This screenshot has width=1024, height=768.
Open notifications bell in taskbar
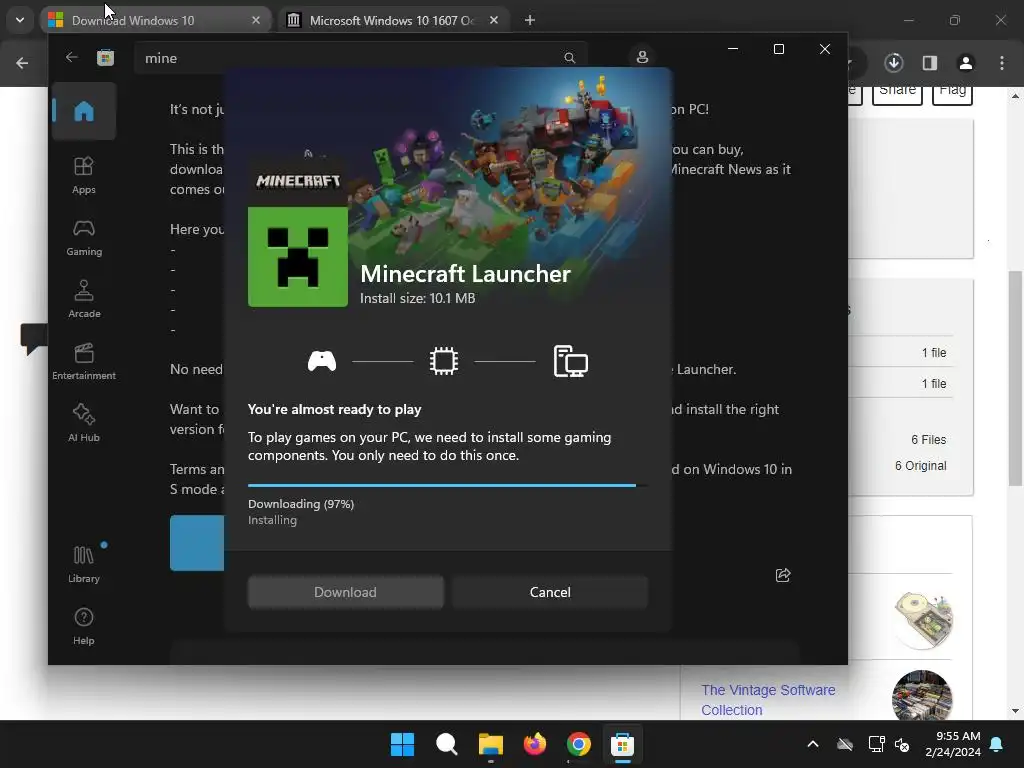click(x=997, y=744)
